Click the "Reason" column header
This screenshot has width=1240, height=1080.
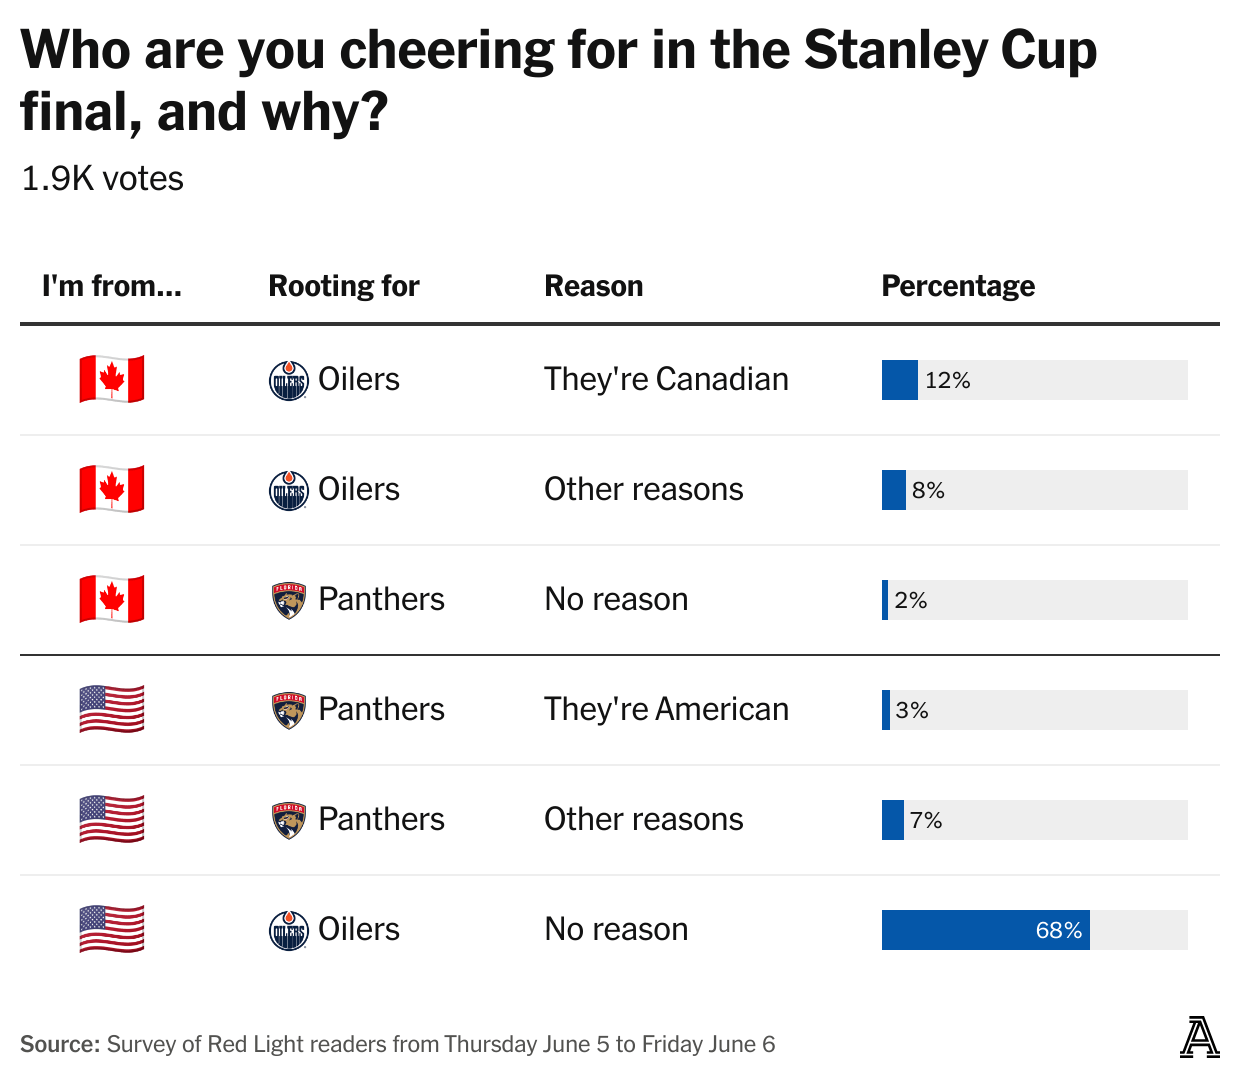pyautogui.click(x=594, y=286)
